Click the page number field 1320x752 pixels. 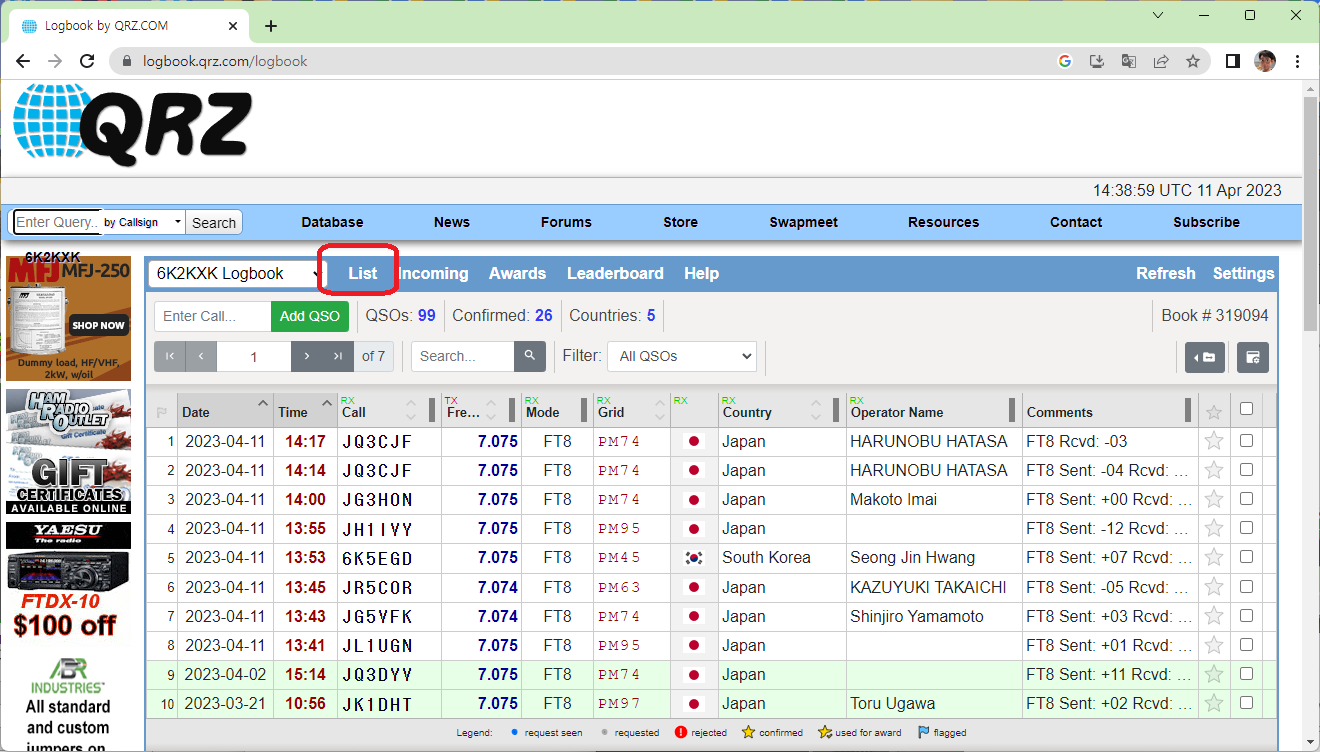pyautogui.click(x=254, y=356)
